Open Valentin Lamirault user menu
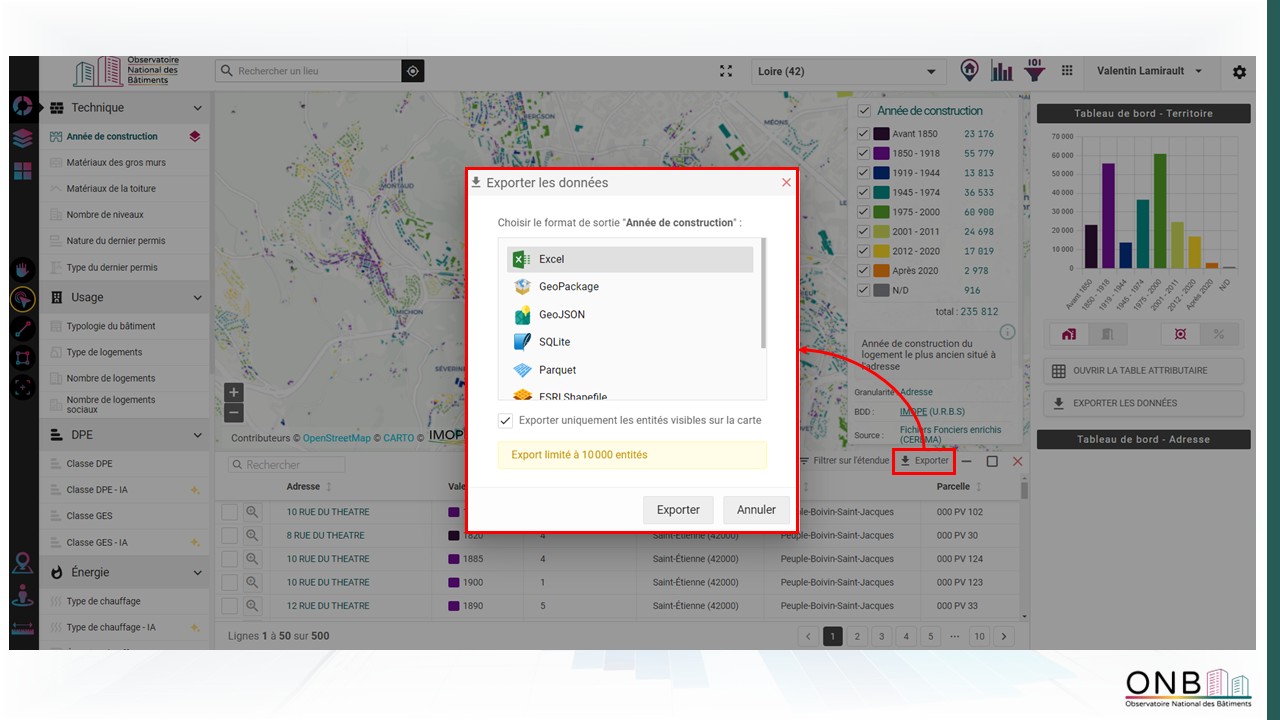 tap(1149, 71)
